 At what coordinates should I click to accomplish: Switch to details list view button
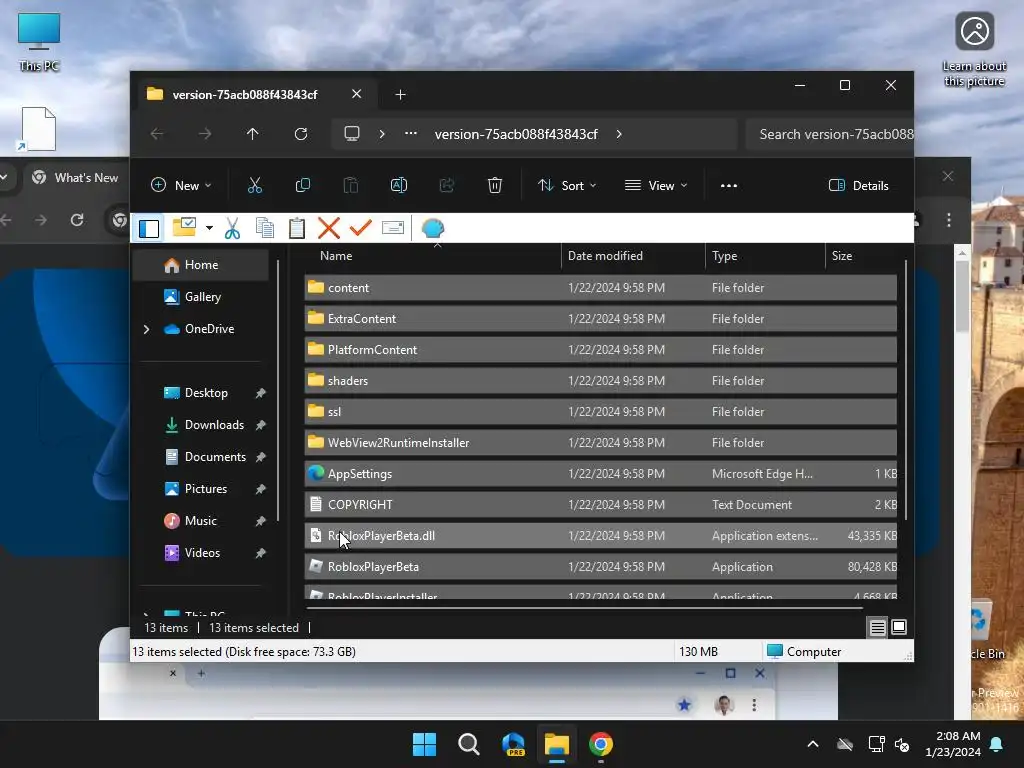tap(878, 628)
